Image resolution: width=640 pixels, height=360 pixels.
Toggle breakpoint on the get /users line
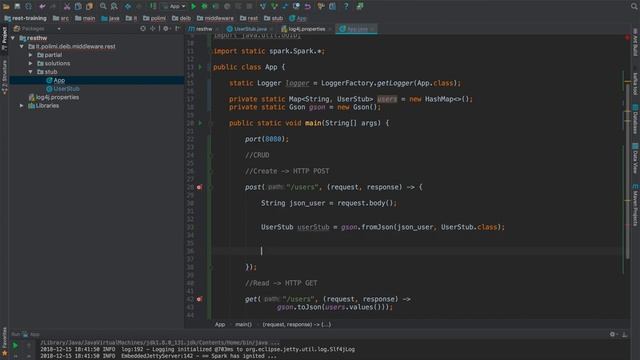(199, 299)
